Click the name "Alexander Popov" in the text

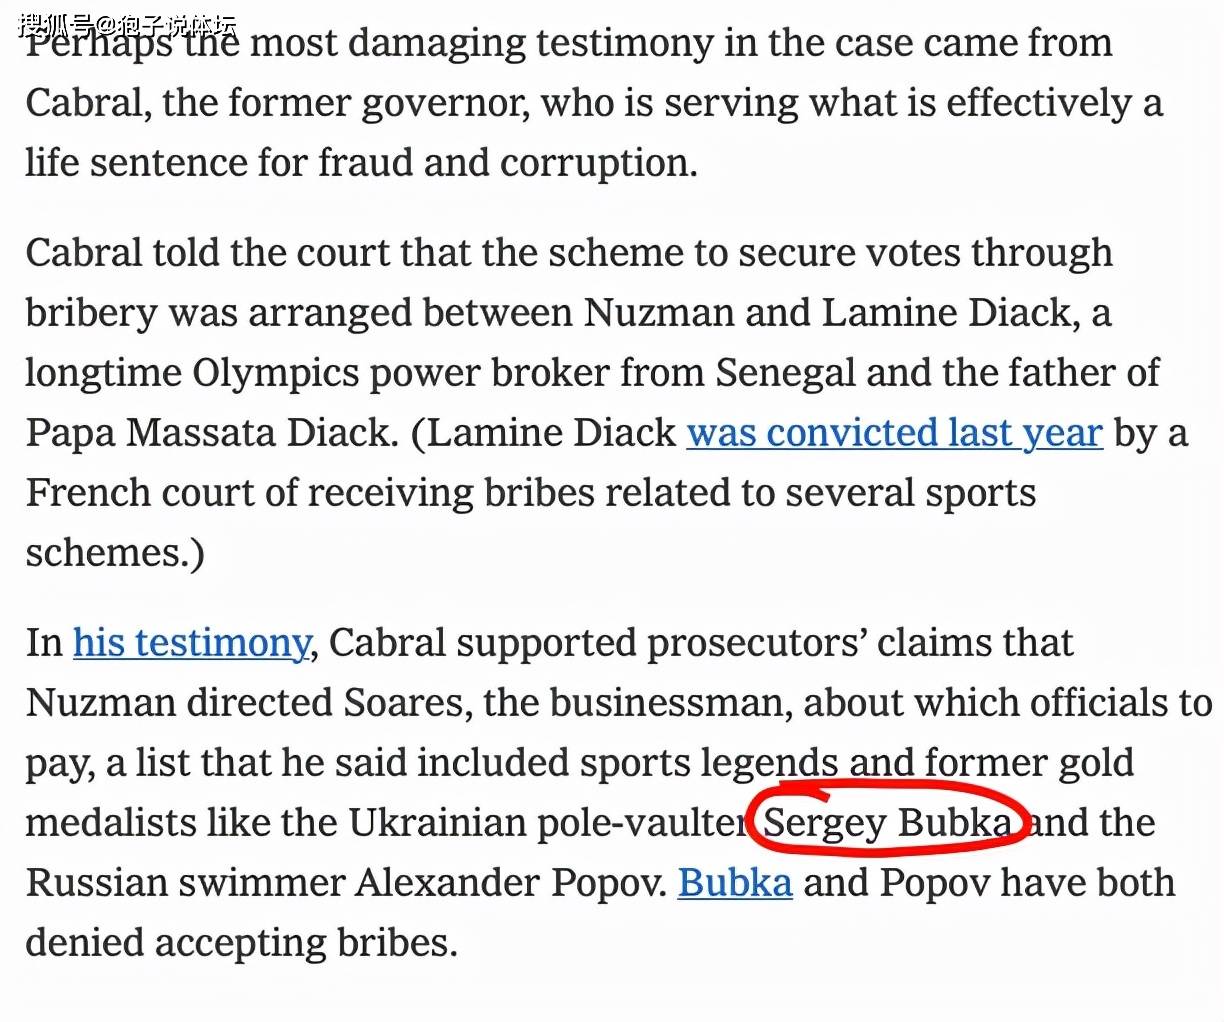tap(511, 883)
